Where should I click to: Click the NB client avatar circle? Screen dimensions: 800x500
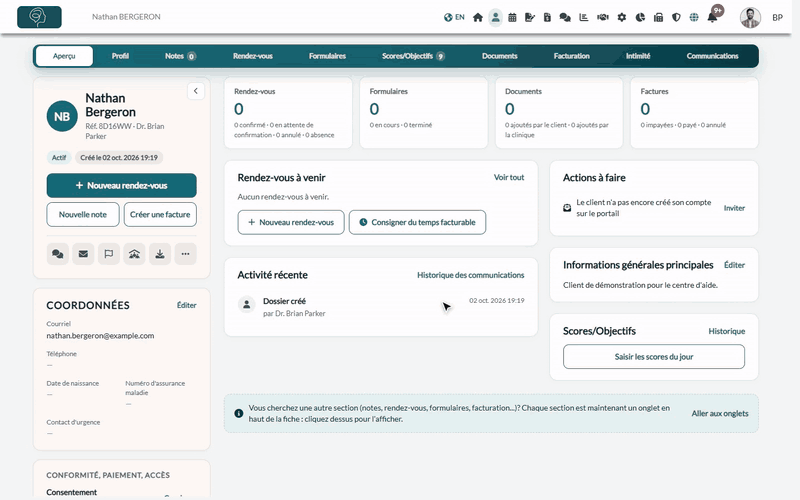[x=62, y=116]
